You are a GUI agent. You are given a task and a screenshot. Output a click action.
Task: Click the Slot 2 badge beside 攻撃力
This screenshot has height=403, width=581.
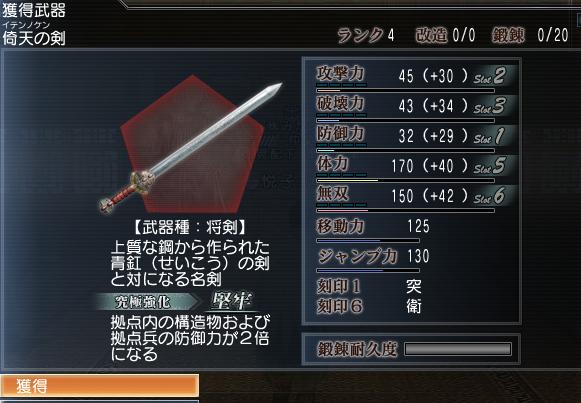491,76
